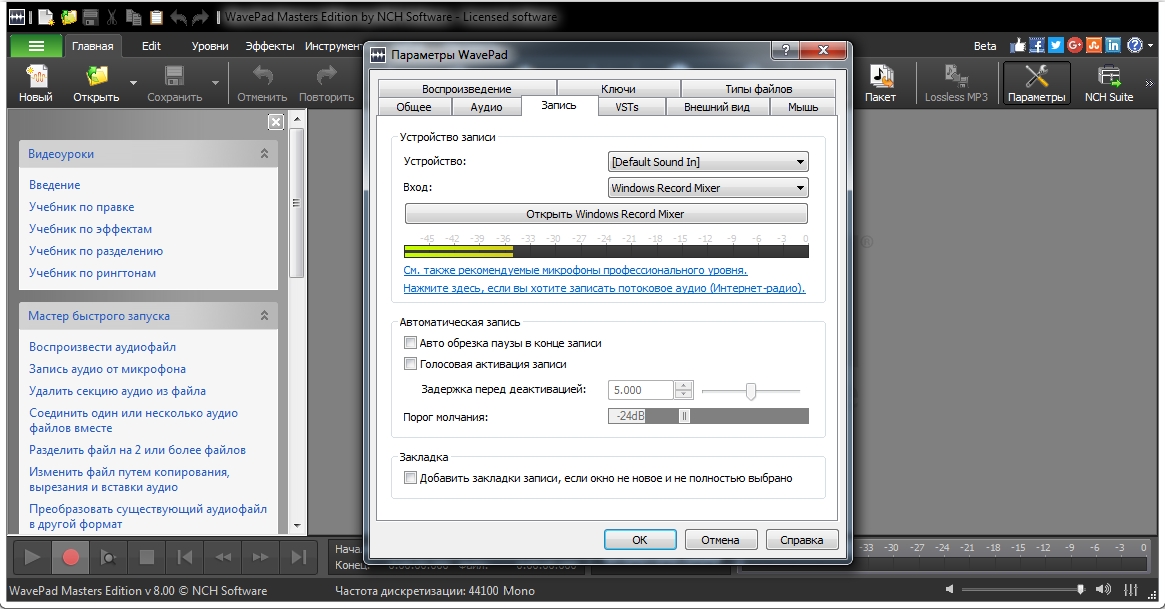Open link about recording streaming audio
The width and height of the screenshot is (1165, 609).
[604, 288]
